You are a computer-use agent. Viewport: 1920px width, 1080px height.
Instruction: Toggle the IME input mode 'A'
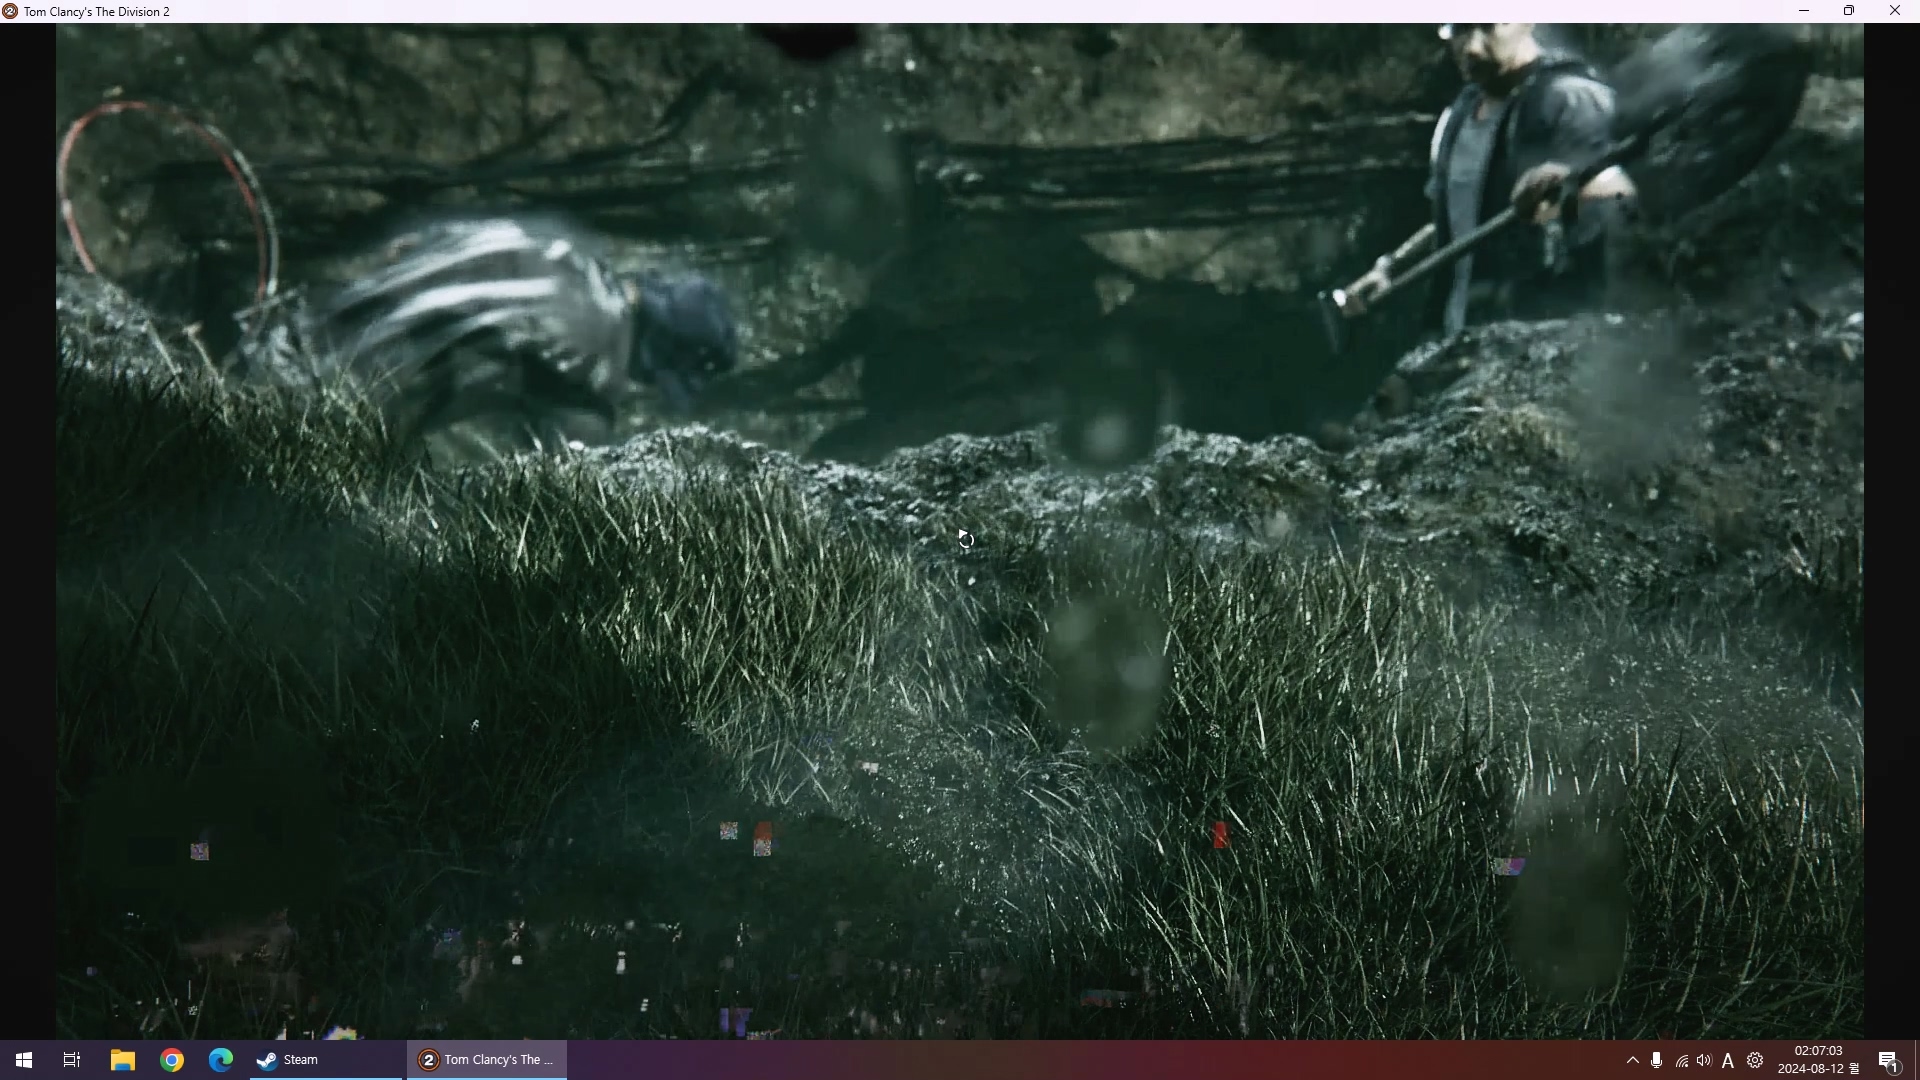[x=1728, y=1061]
